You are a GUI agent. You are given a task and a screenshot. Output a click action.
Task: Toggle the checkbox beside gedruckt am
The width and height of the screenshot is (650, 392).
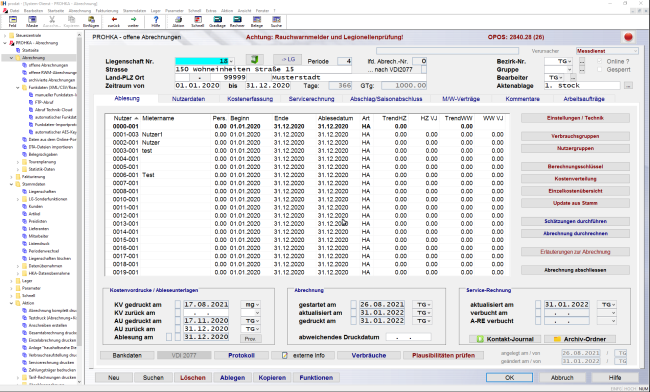click(354, 321)
